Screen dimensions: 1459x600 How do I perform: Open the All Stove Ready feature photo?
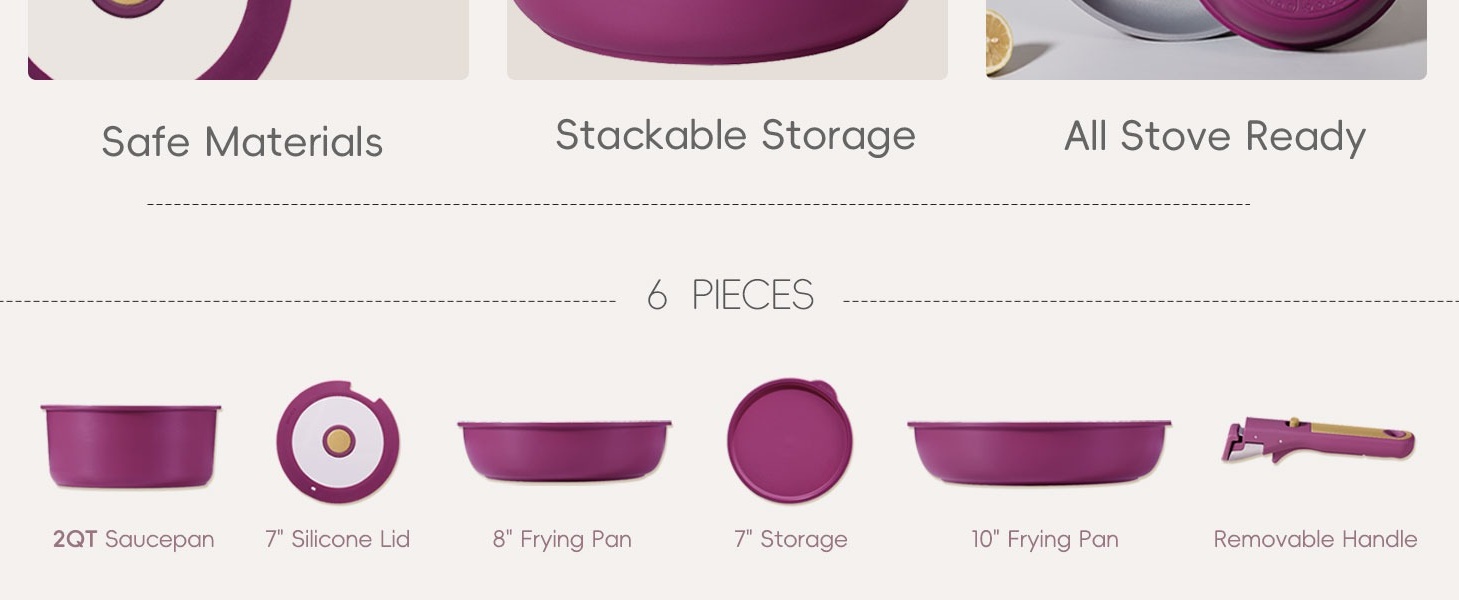[x=1206, y=38]
